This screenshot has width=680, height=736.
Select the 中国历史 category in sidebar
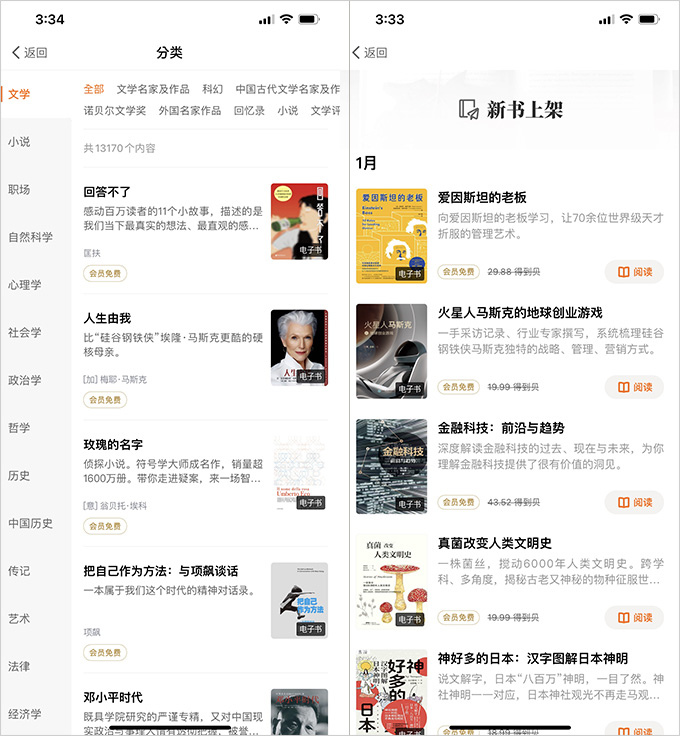point(30,523)
